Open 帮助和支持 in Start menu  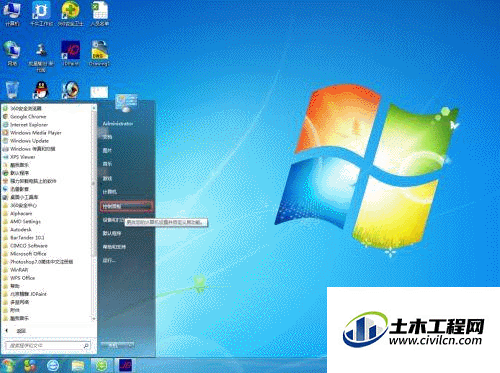[114, 247]
